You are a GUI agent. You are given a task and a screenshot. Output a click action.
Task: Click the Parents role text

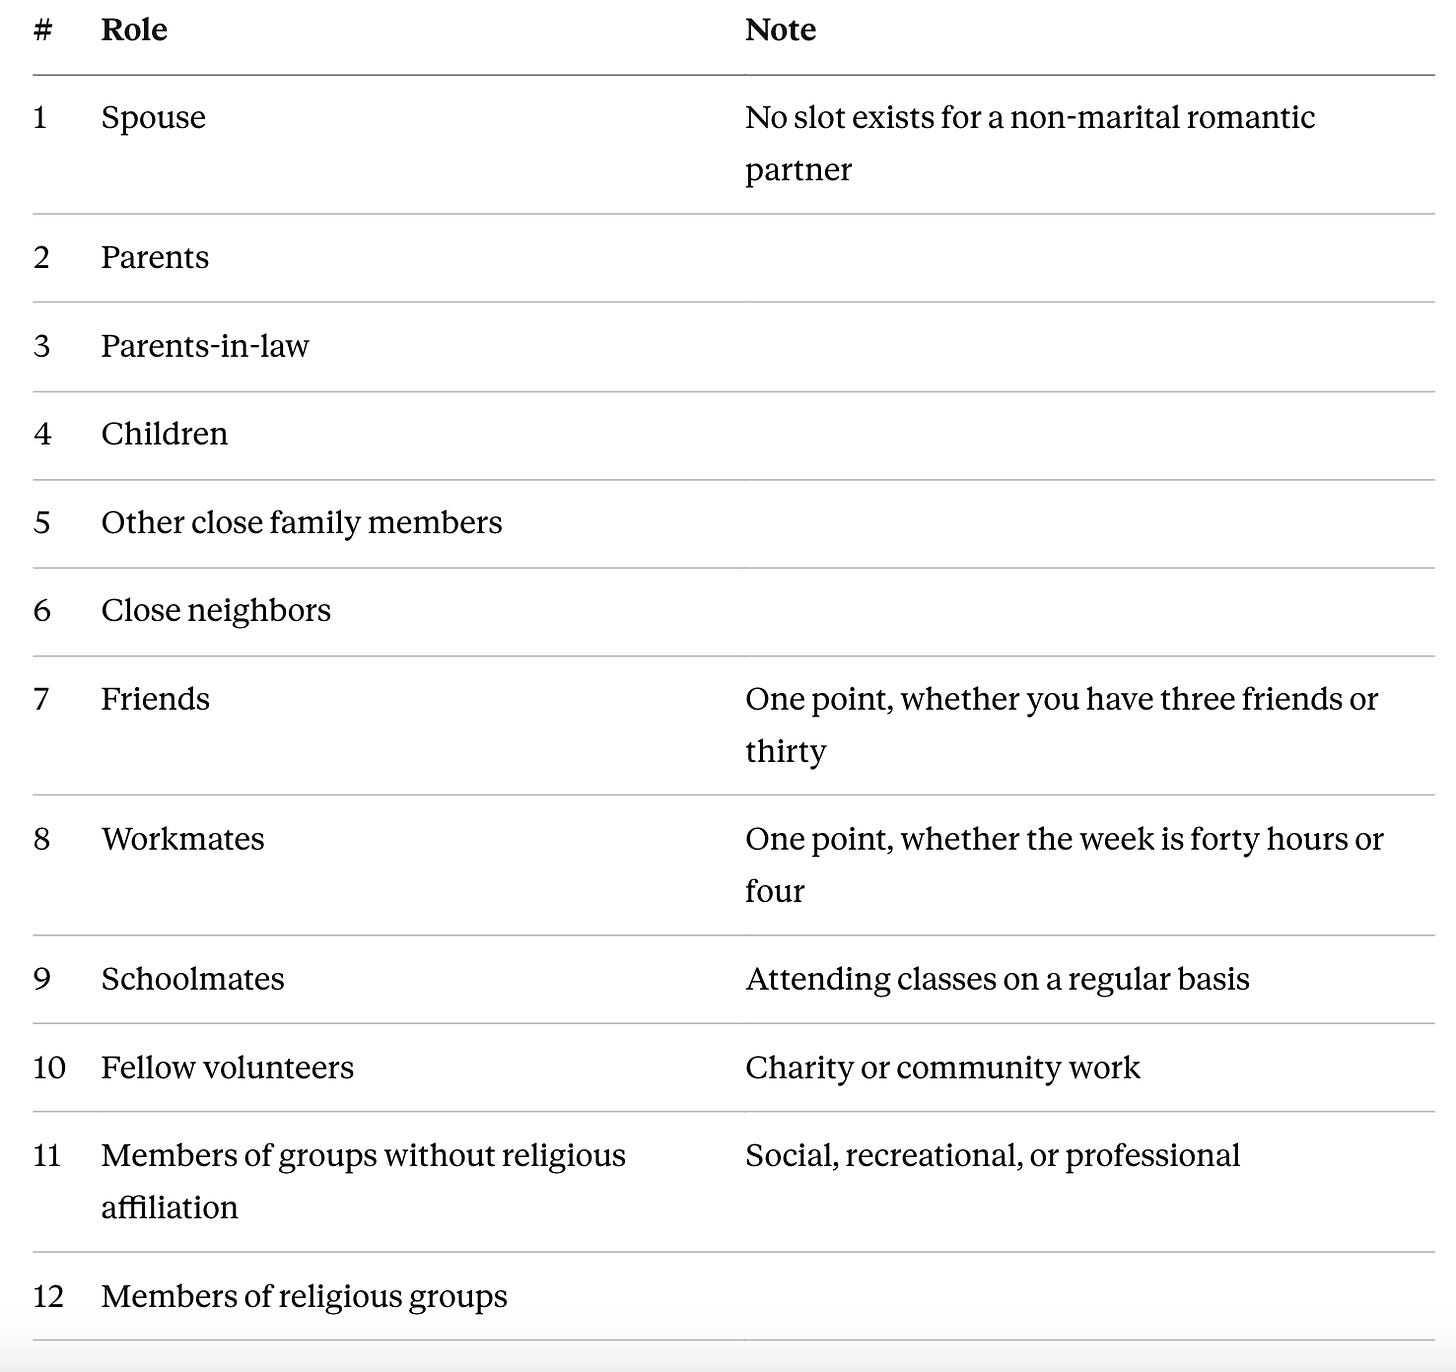[x=155, y=258]
